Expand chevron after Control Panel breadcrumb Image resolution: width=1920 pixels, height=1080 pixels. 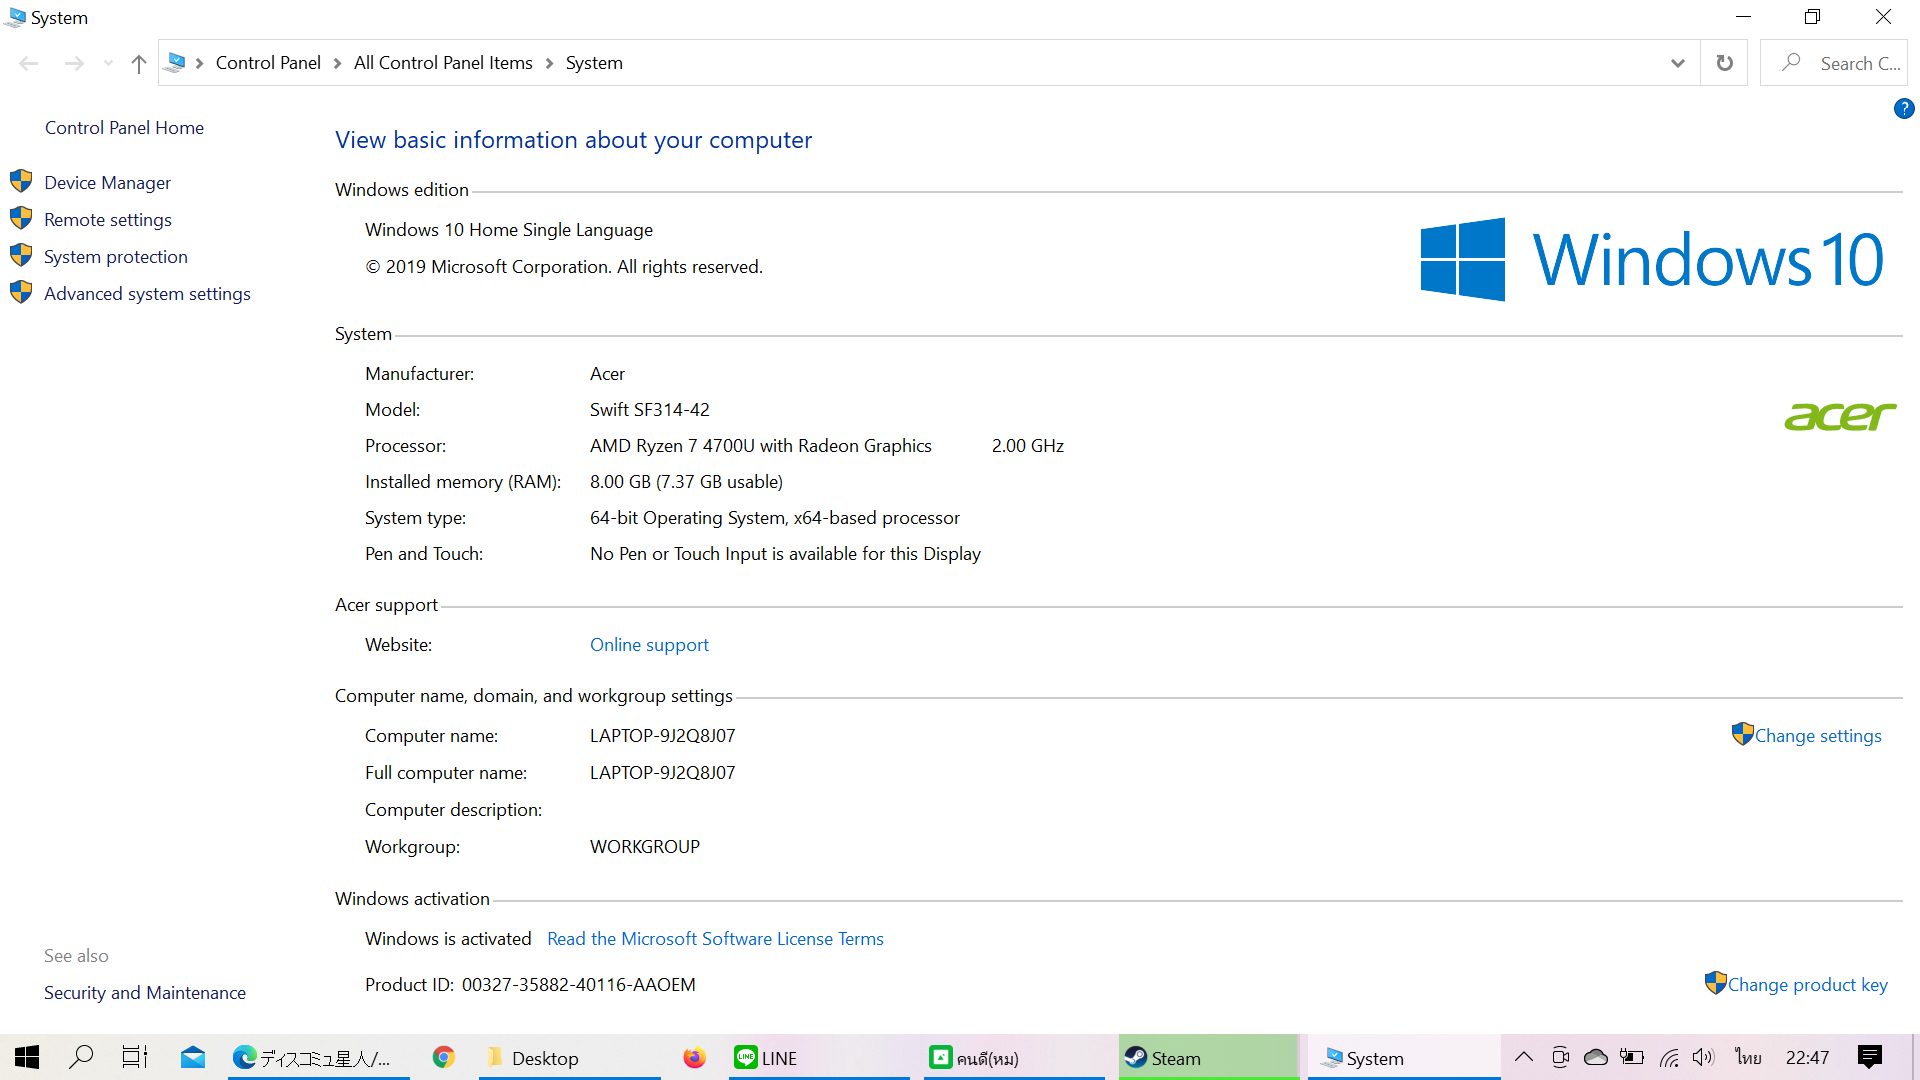pos(337,63)
